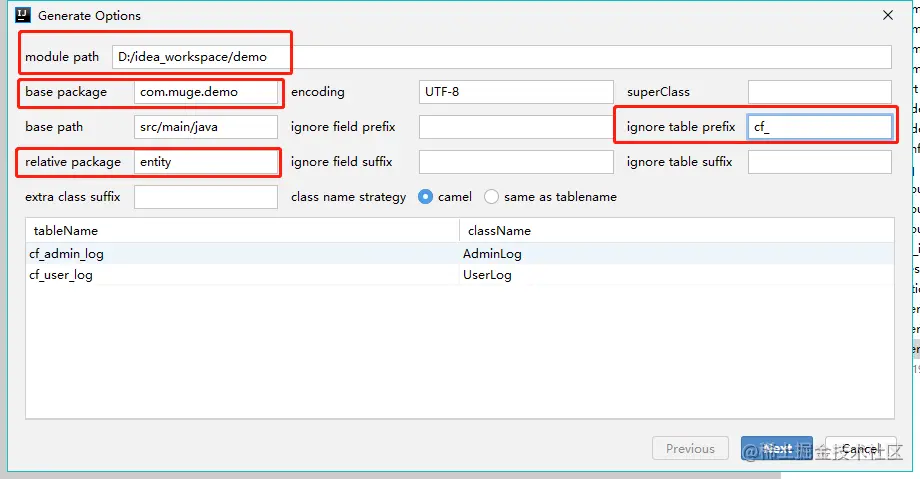Click the relative package input field
This screenshot has width=920, height=479.
(206, 162)
